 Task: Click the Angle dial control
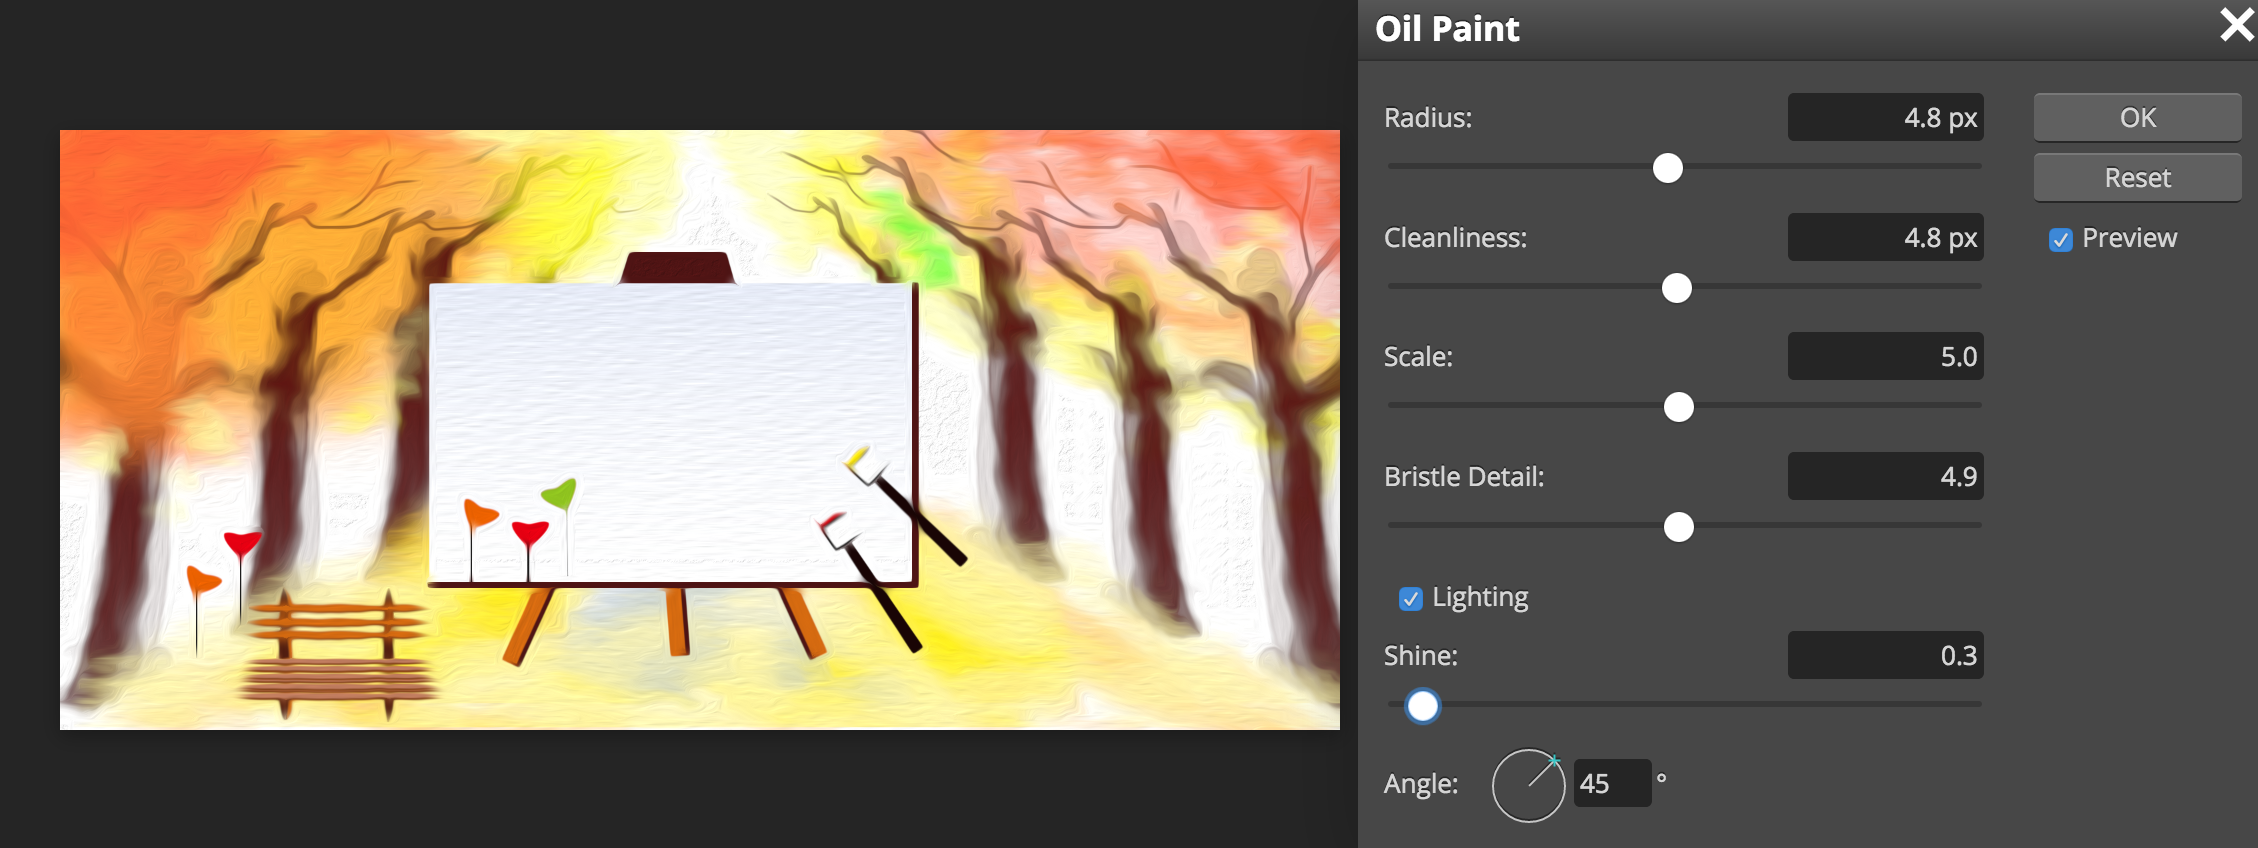pos(1528,786)
